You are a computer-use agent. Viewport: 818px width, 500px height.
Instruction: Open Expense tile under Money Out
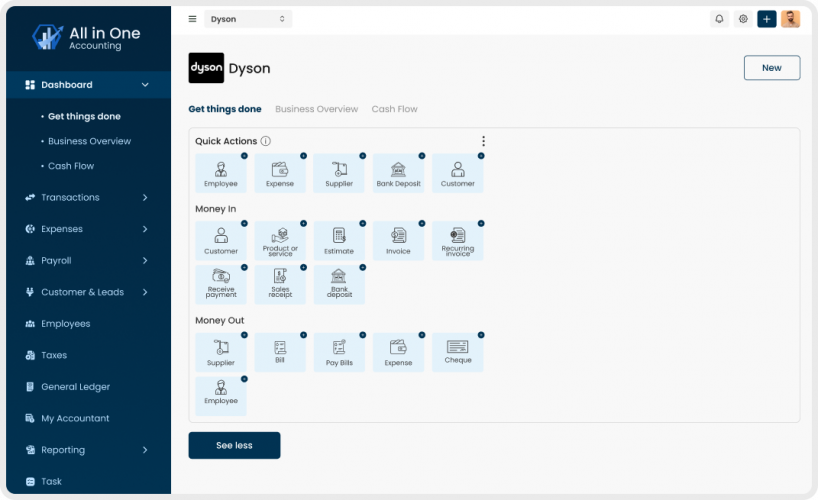(399, 352)
